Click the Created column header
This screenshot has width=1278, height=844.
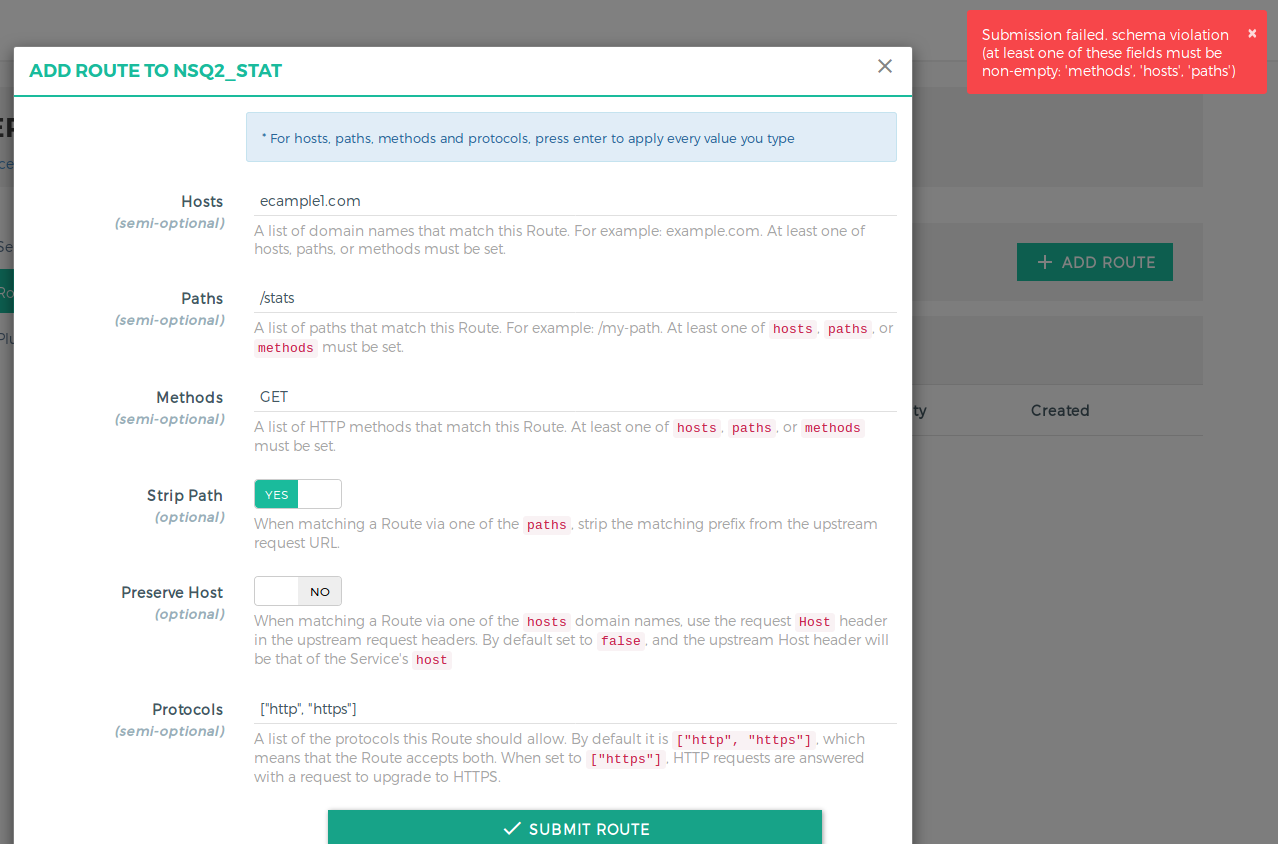click(1060, 410)
